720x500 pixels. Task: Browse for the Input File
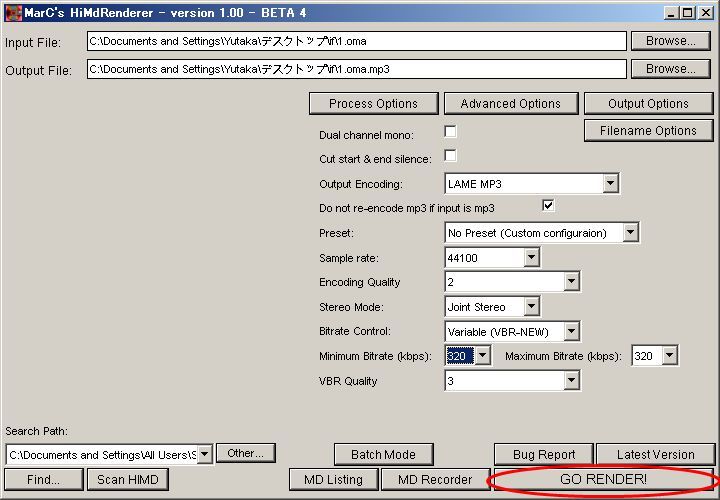pyautogui.click(x=670, y=41)
